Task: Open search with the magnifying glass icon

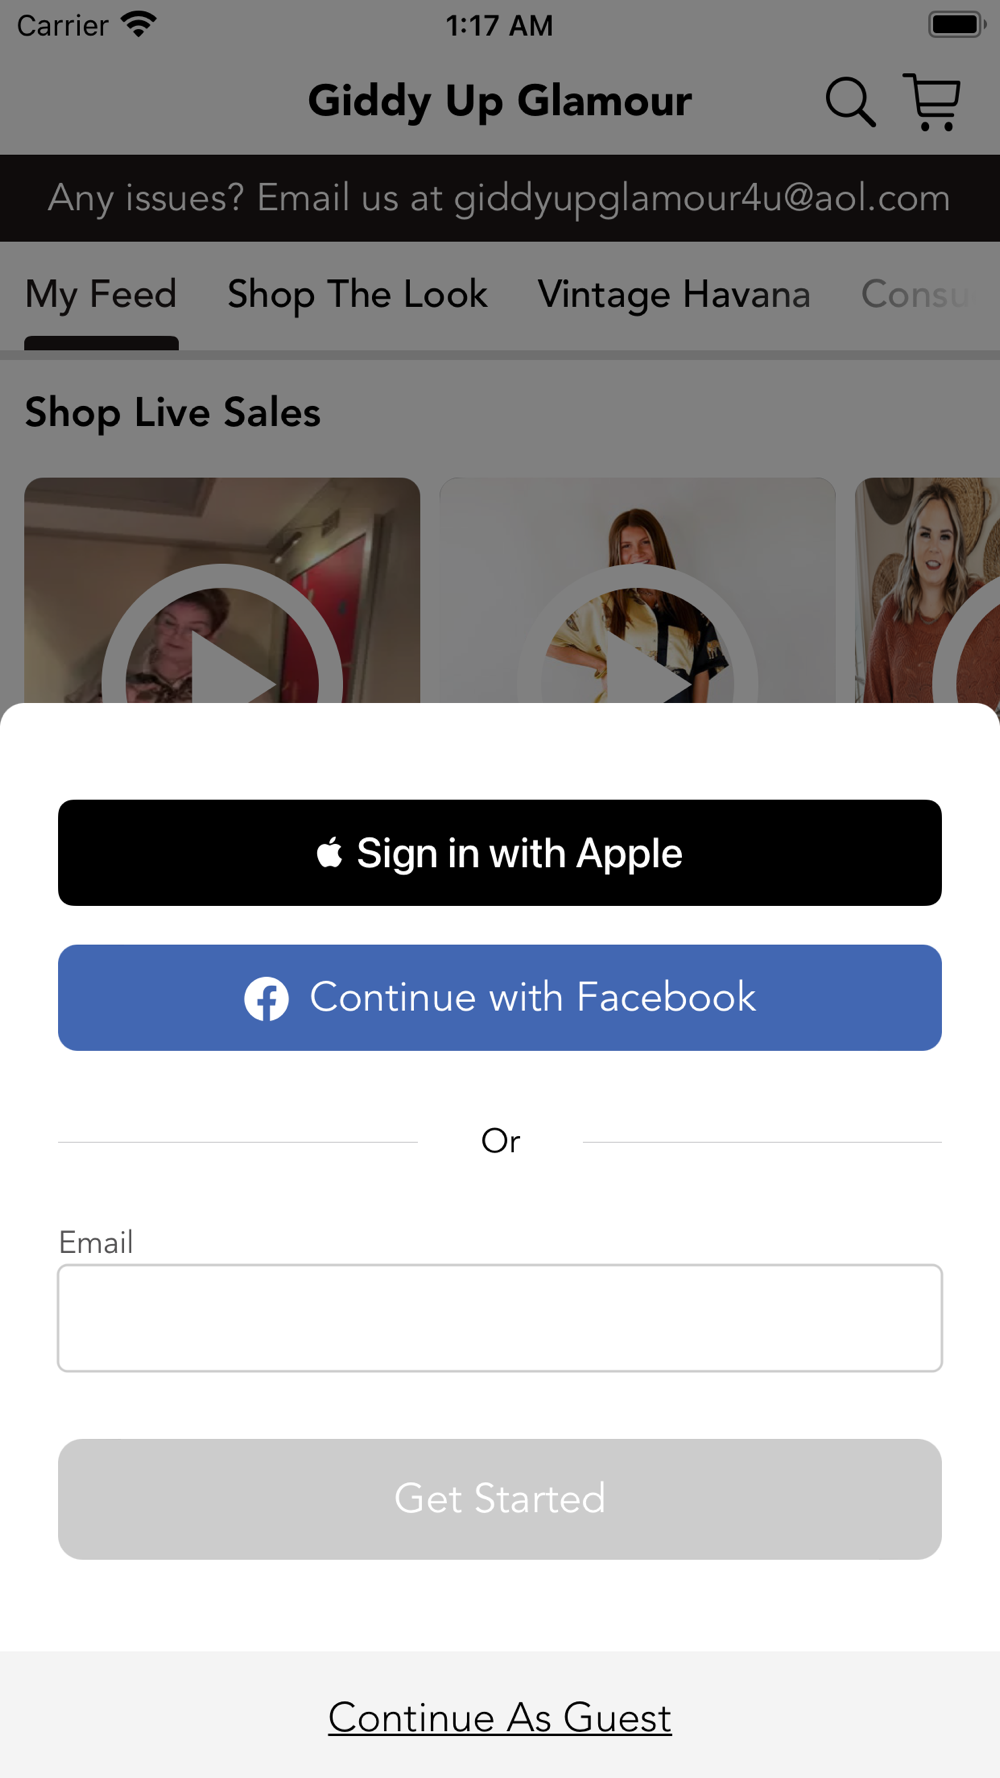Action: [x=850, y=102]
